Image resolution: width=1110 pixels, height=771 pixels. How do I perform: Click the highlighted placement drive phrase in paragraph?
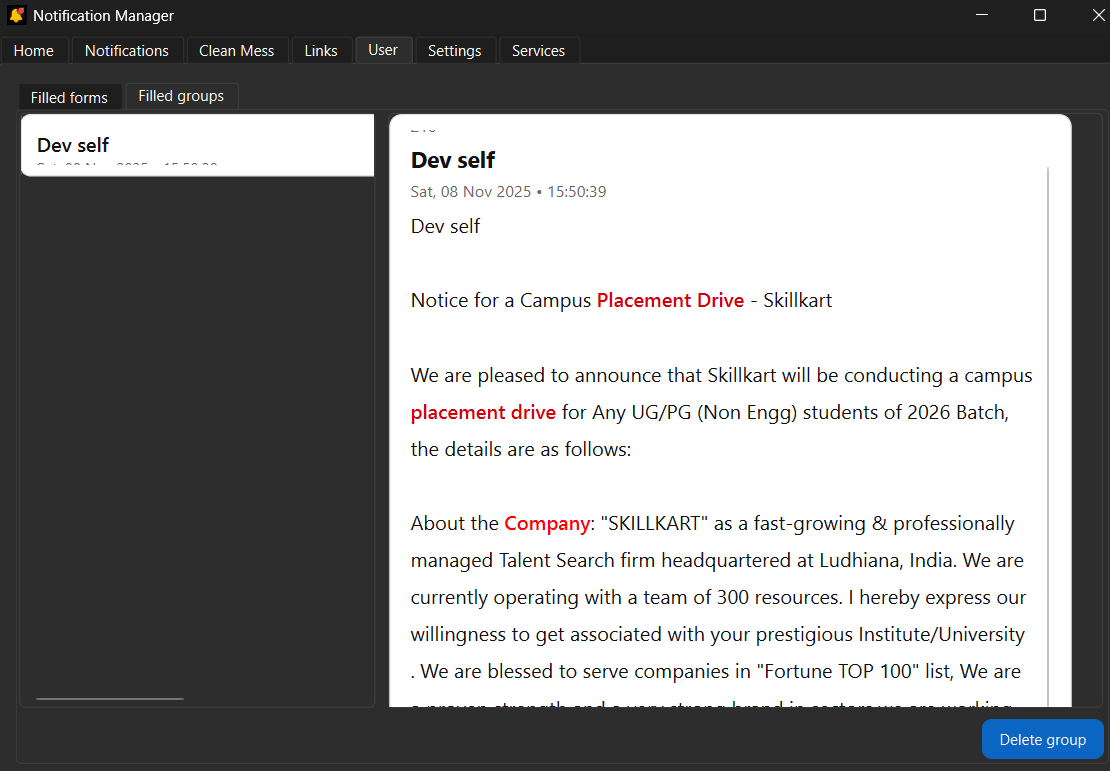point(484,413)
